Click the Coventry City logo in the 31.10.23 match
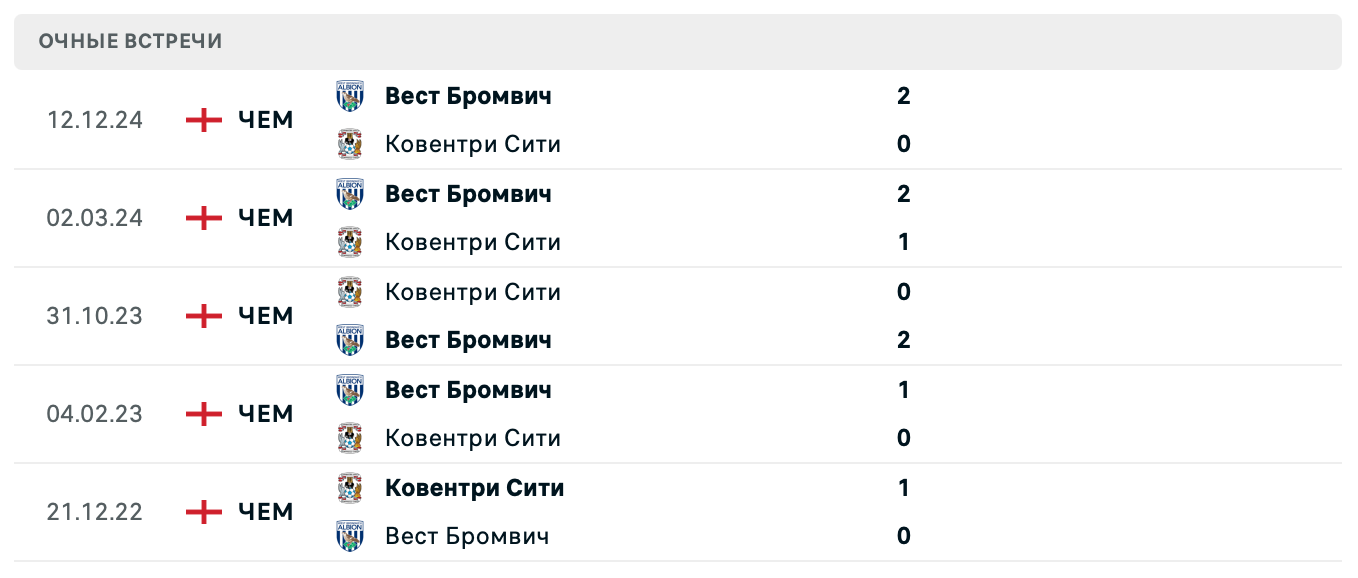 349,291
